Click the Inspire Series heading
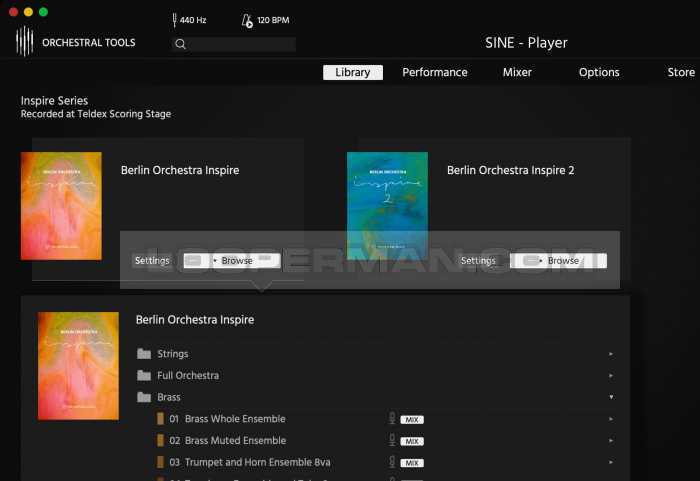The width and height of the screenshot is (700, 481). pyautogui.click(x=54, y=100)
